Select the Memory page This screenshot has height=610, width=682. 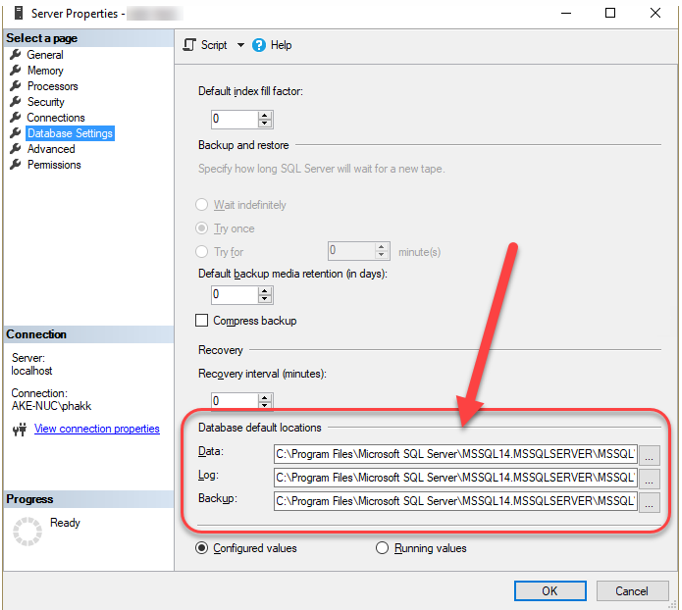[45, 71]
